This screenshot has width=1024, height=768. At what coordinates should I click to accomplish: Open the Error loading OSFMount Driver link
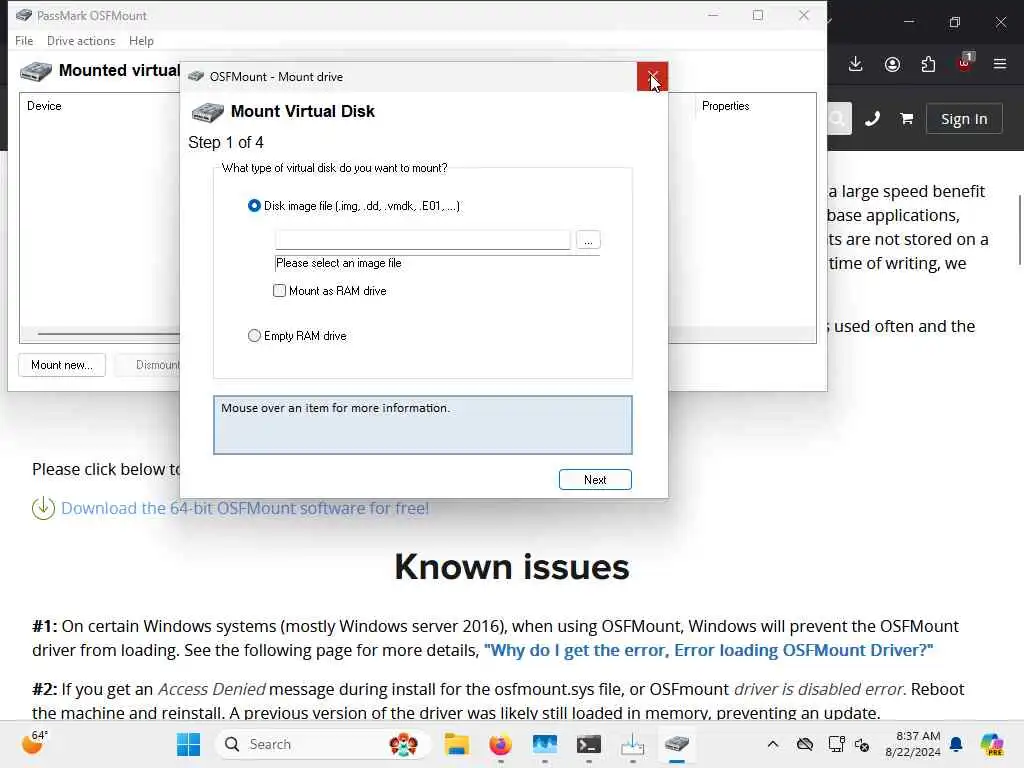[x=709, y=650]
